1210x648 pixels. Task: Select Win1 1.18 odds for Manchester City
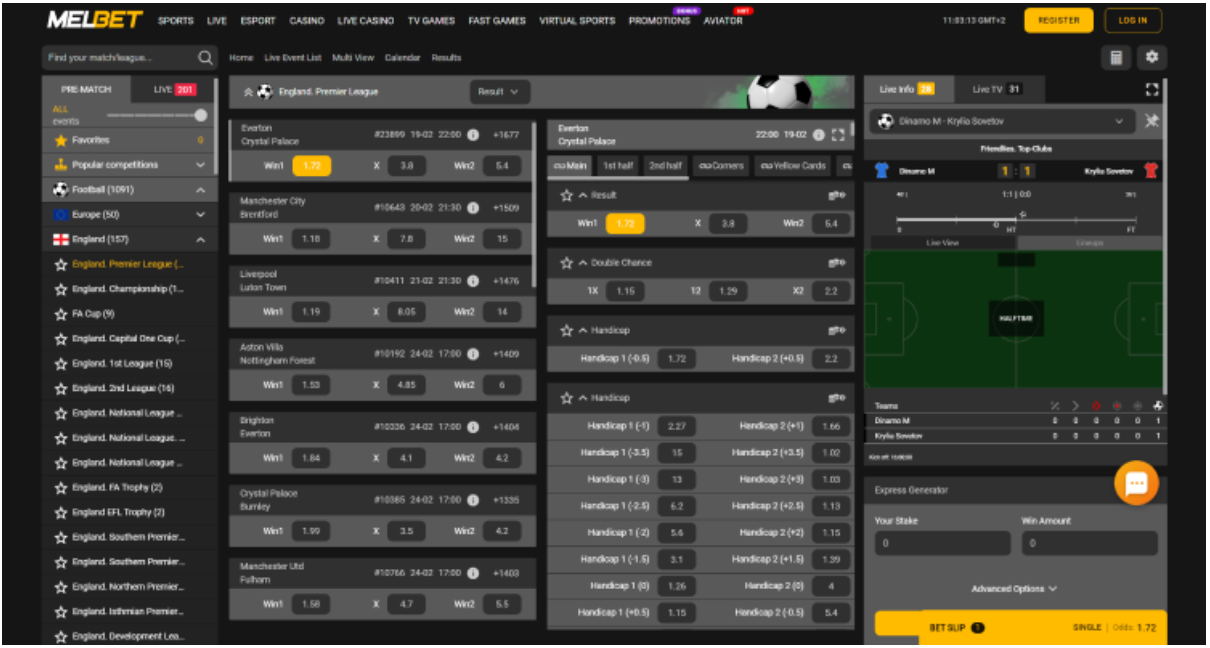click(x=311, y=239)
